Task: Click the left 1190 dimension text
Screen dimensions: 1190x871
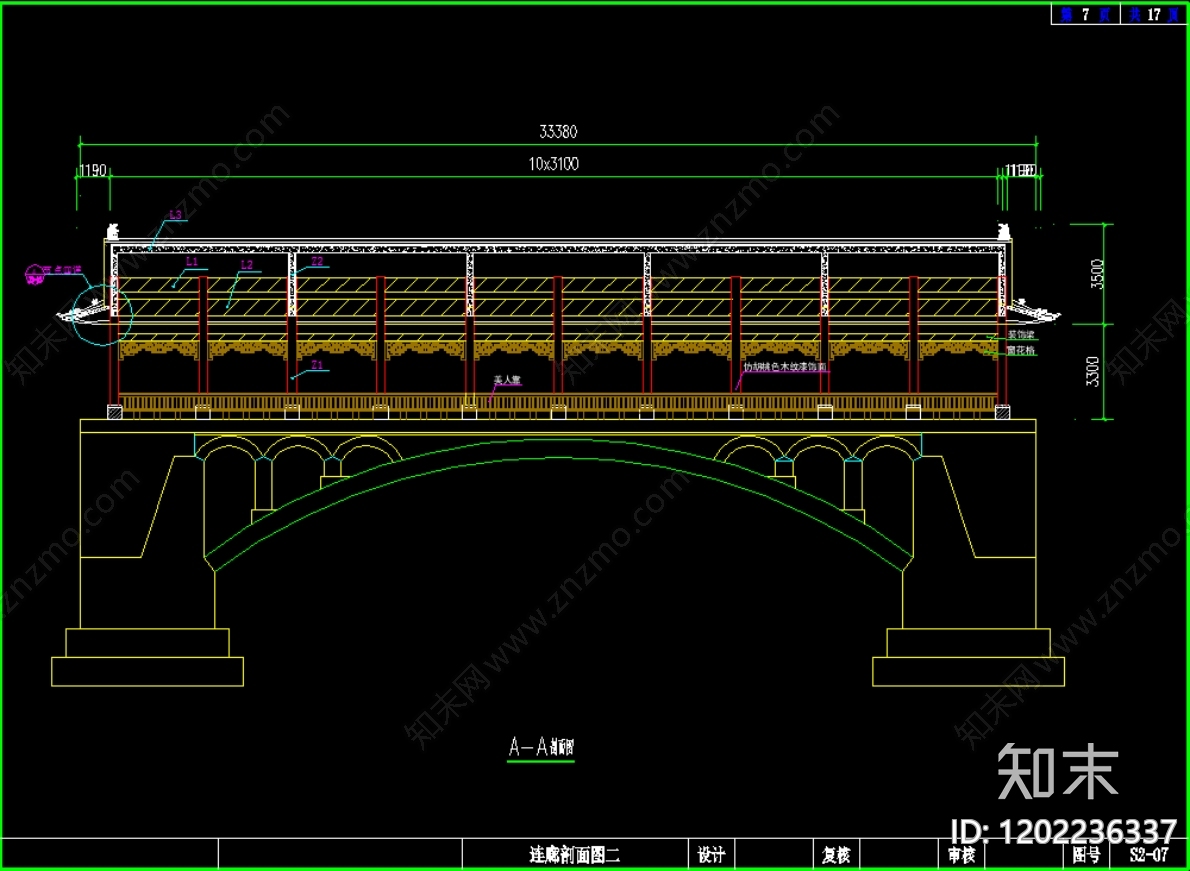Action: point(93,171)
